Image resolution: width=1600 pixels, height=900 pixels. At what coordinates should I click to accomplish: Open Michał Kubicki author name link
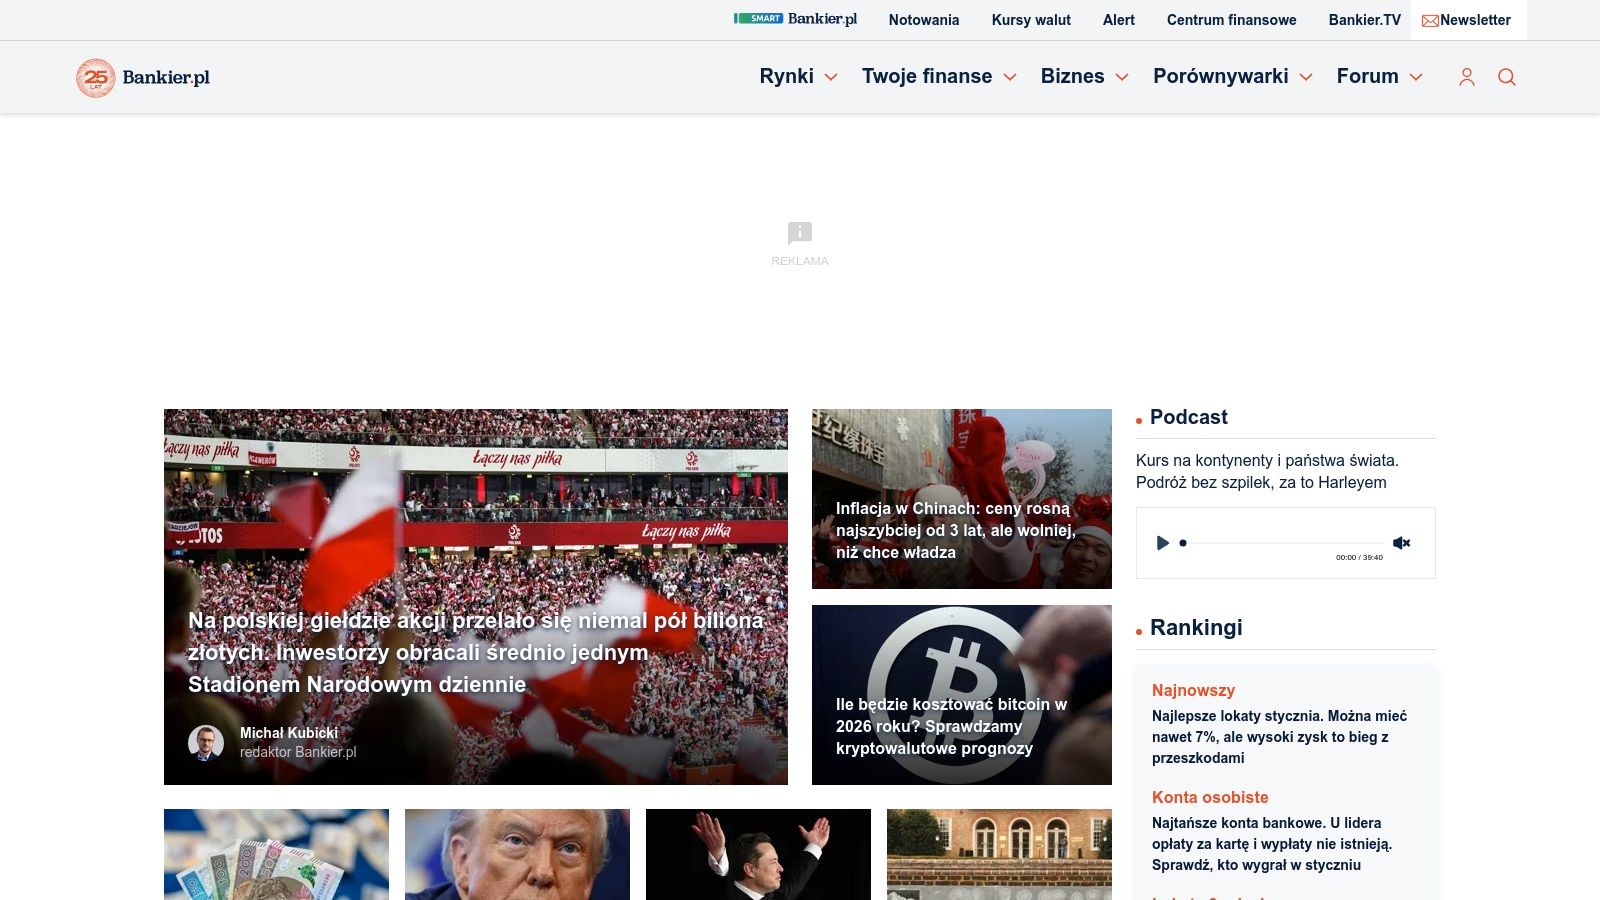[x=289, y=733]
